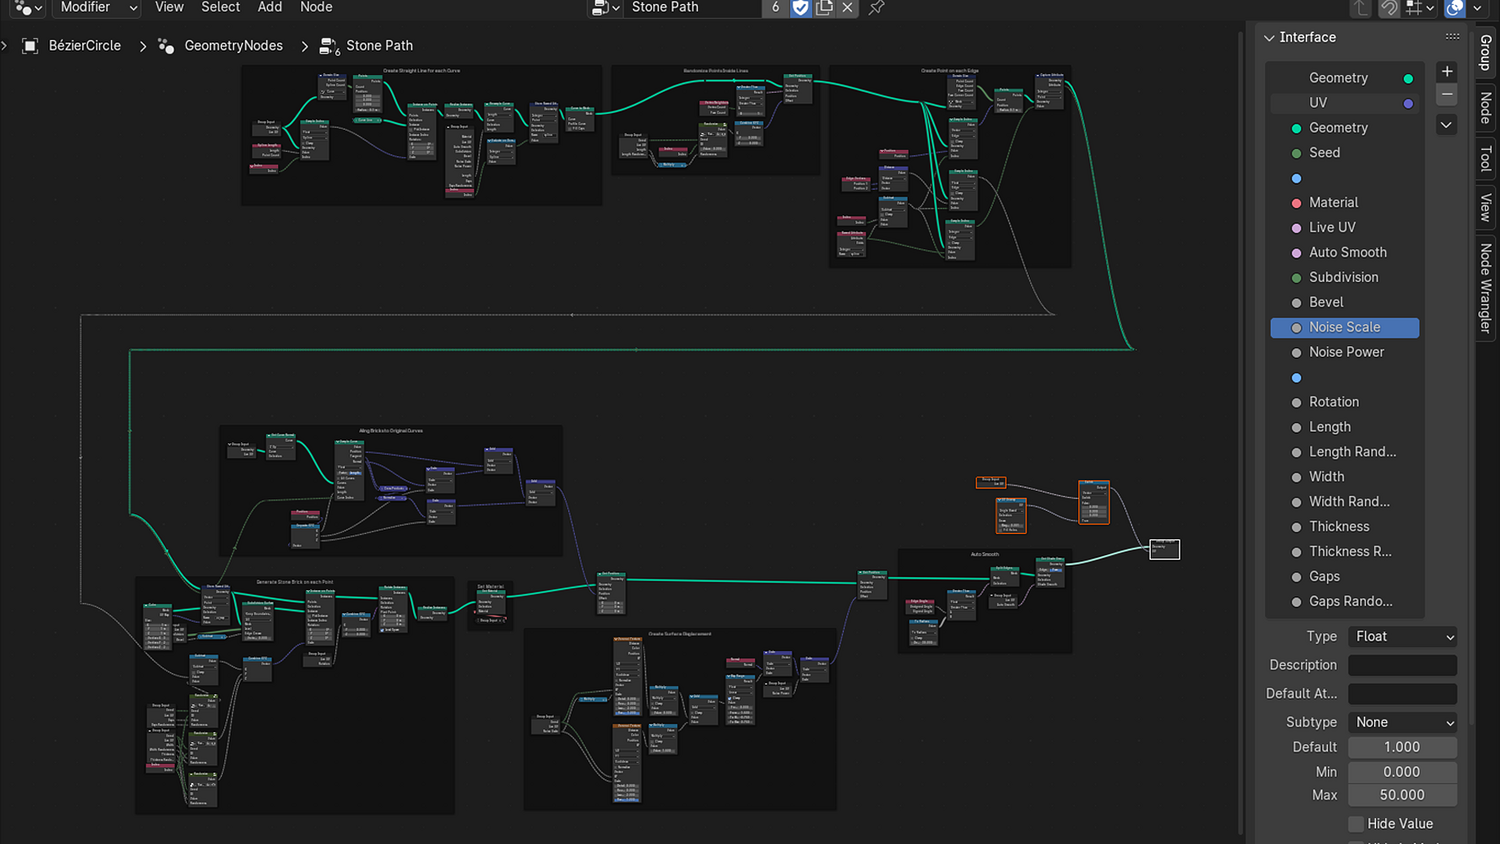Switch to the View sidebar tab

coord(1486,207)
